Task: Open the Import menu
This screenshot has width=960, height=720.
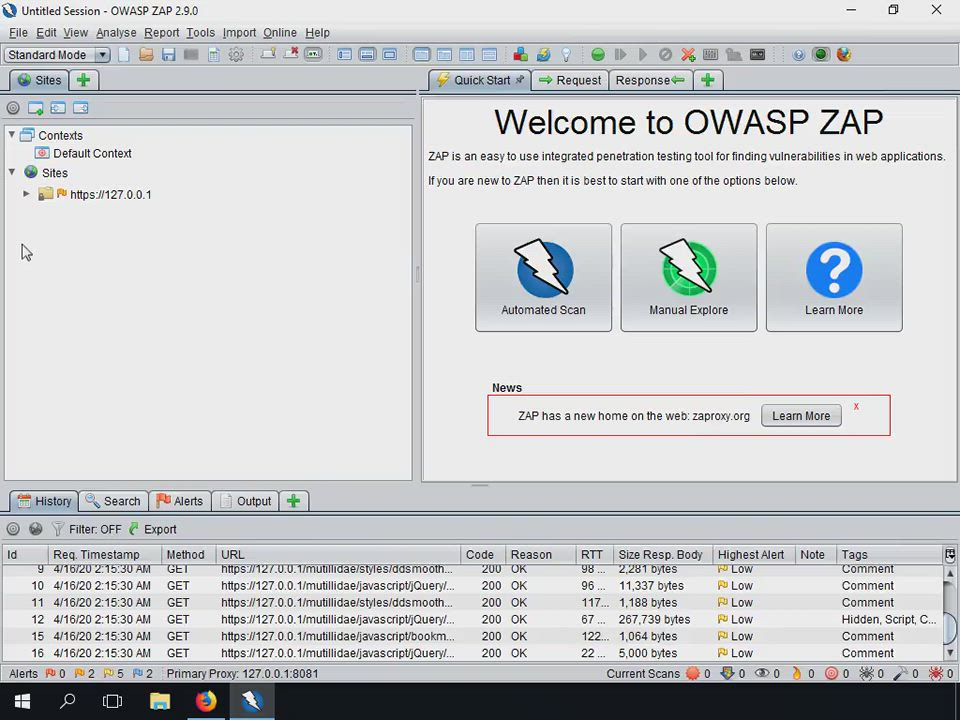Action: [x=239, y=33]
